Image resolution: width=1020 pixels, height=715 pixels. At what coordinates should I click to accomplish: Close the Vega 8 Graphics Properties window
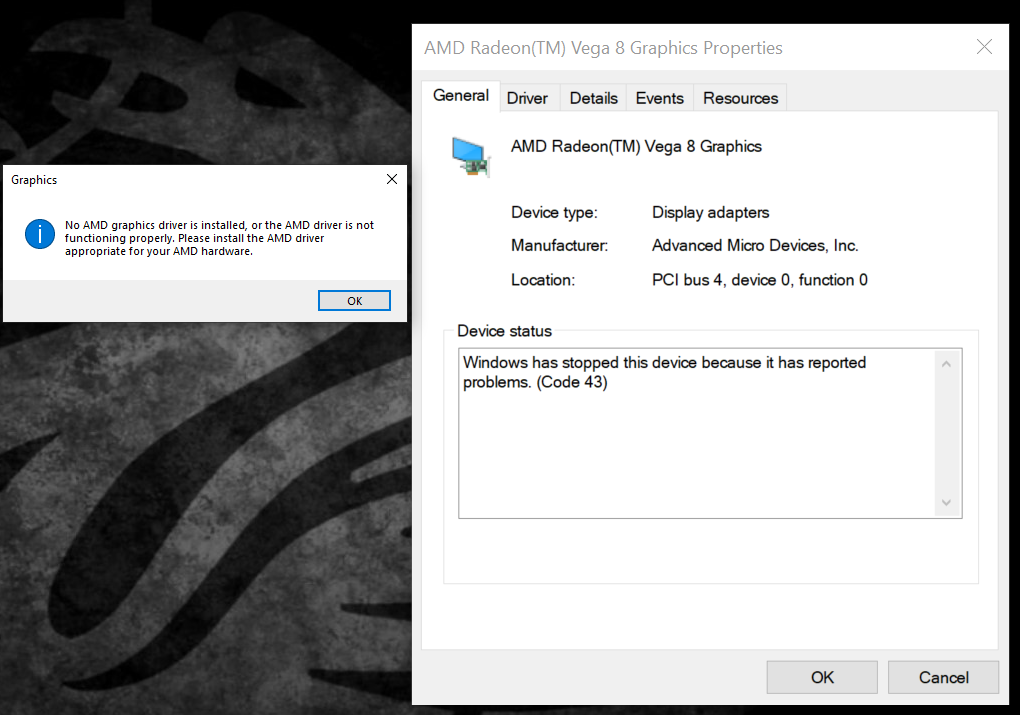click(x=984, y=47)
